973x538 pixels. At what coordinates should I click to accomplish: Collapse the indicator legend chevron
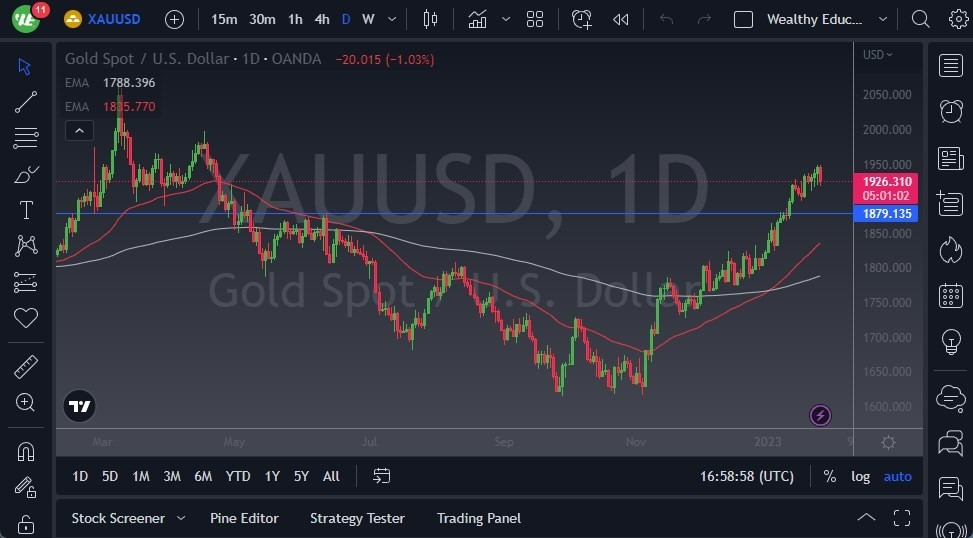click(x=79, y=131)
